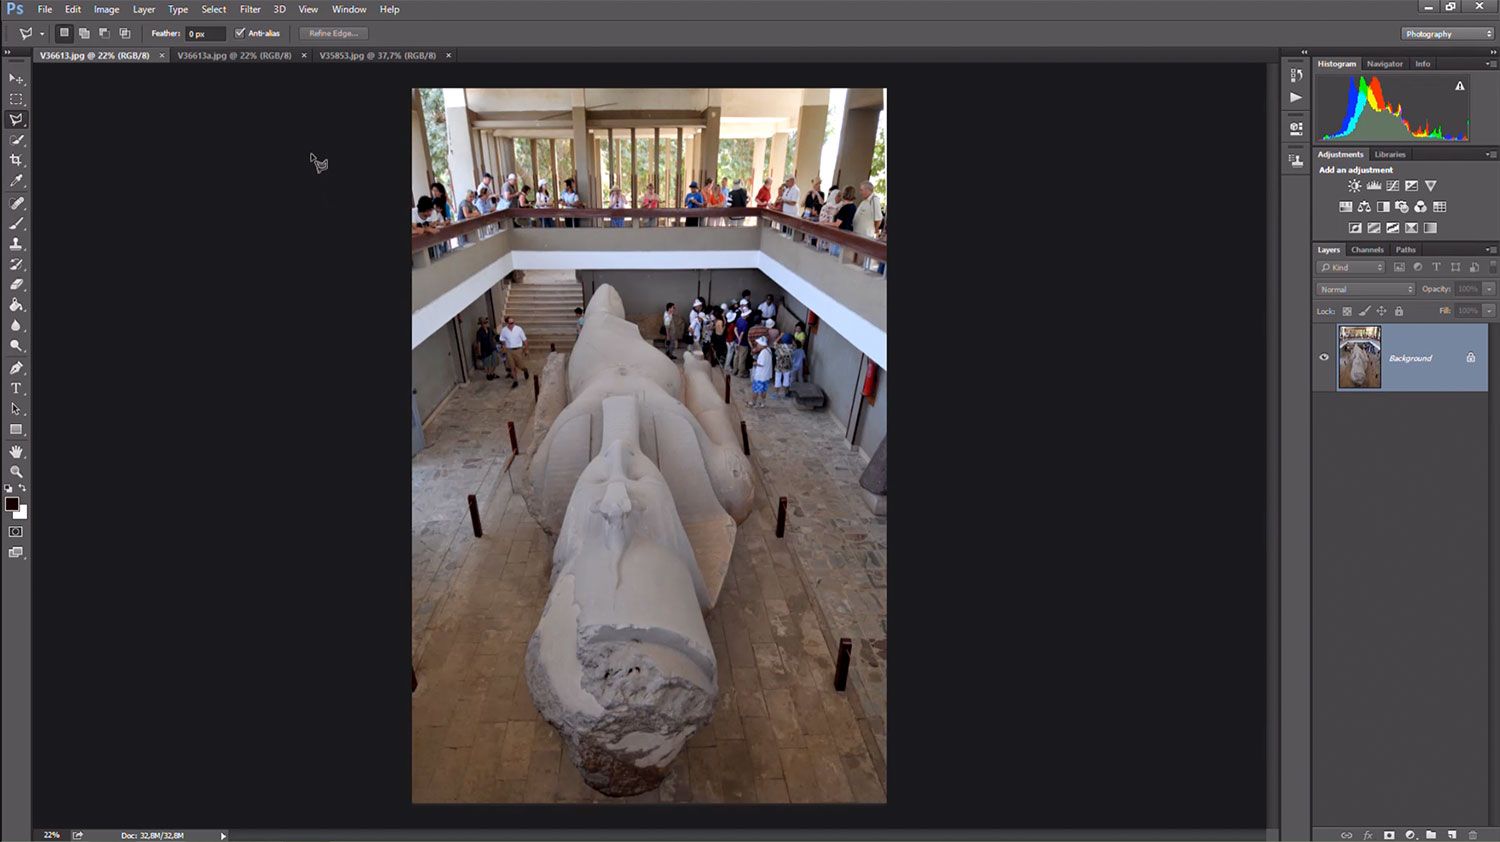Image resolution: width=1500 pixels, height=842 pixels.
Task: Toggle the Anti-alias checkbox
Action: 240,33
